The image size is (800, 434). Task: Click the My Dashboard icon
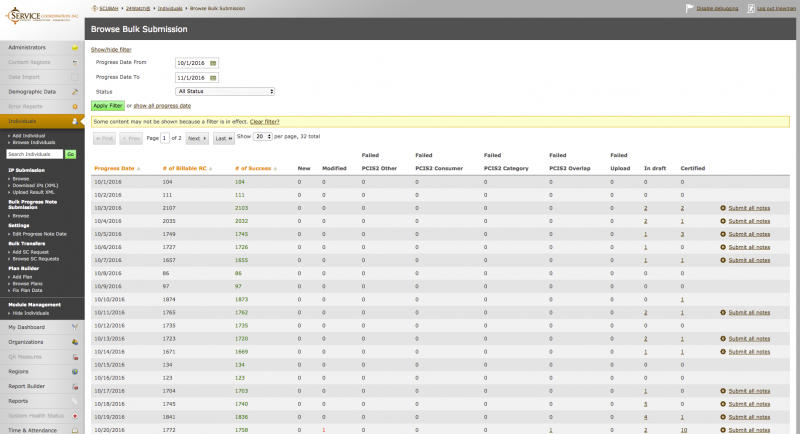pyautogui.click(x=75, y=327)
